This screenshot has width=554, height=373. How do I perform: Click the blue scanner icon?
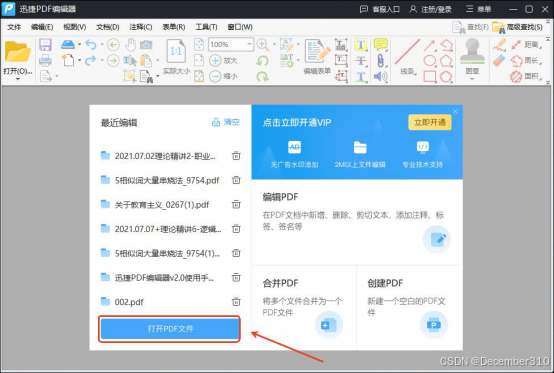(68, 45)
